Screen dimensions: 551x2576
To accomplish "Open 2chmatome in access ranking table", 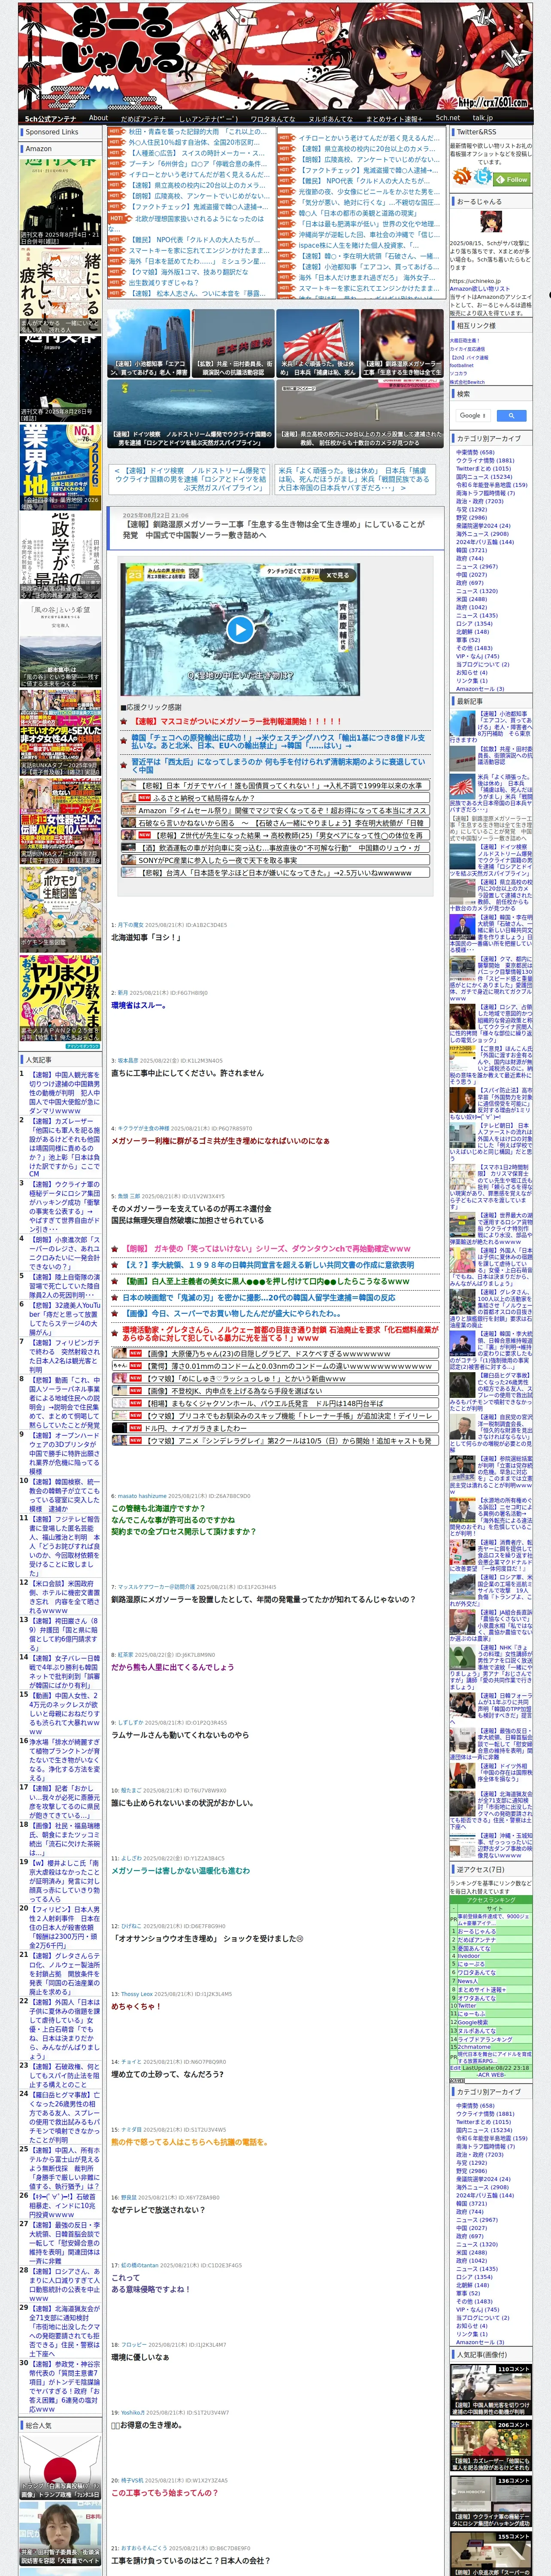I will [474, 2047].
